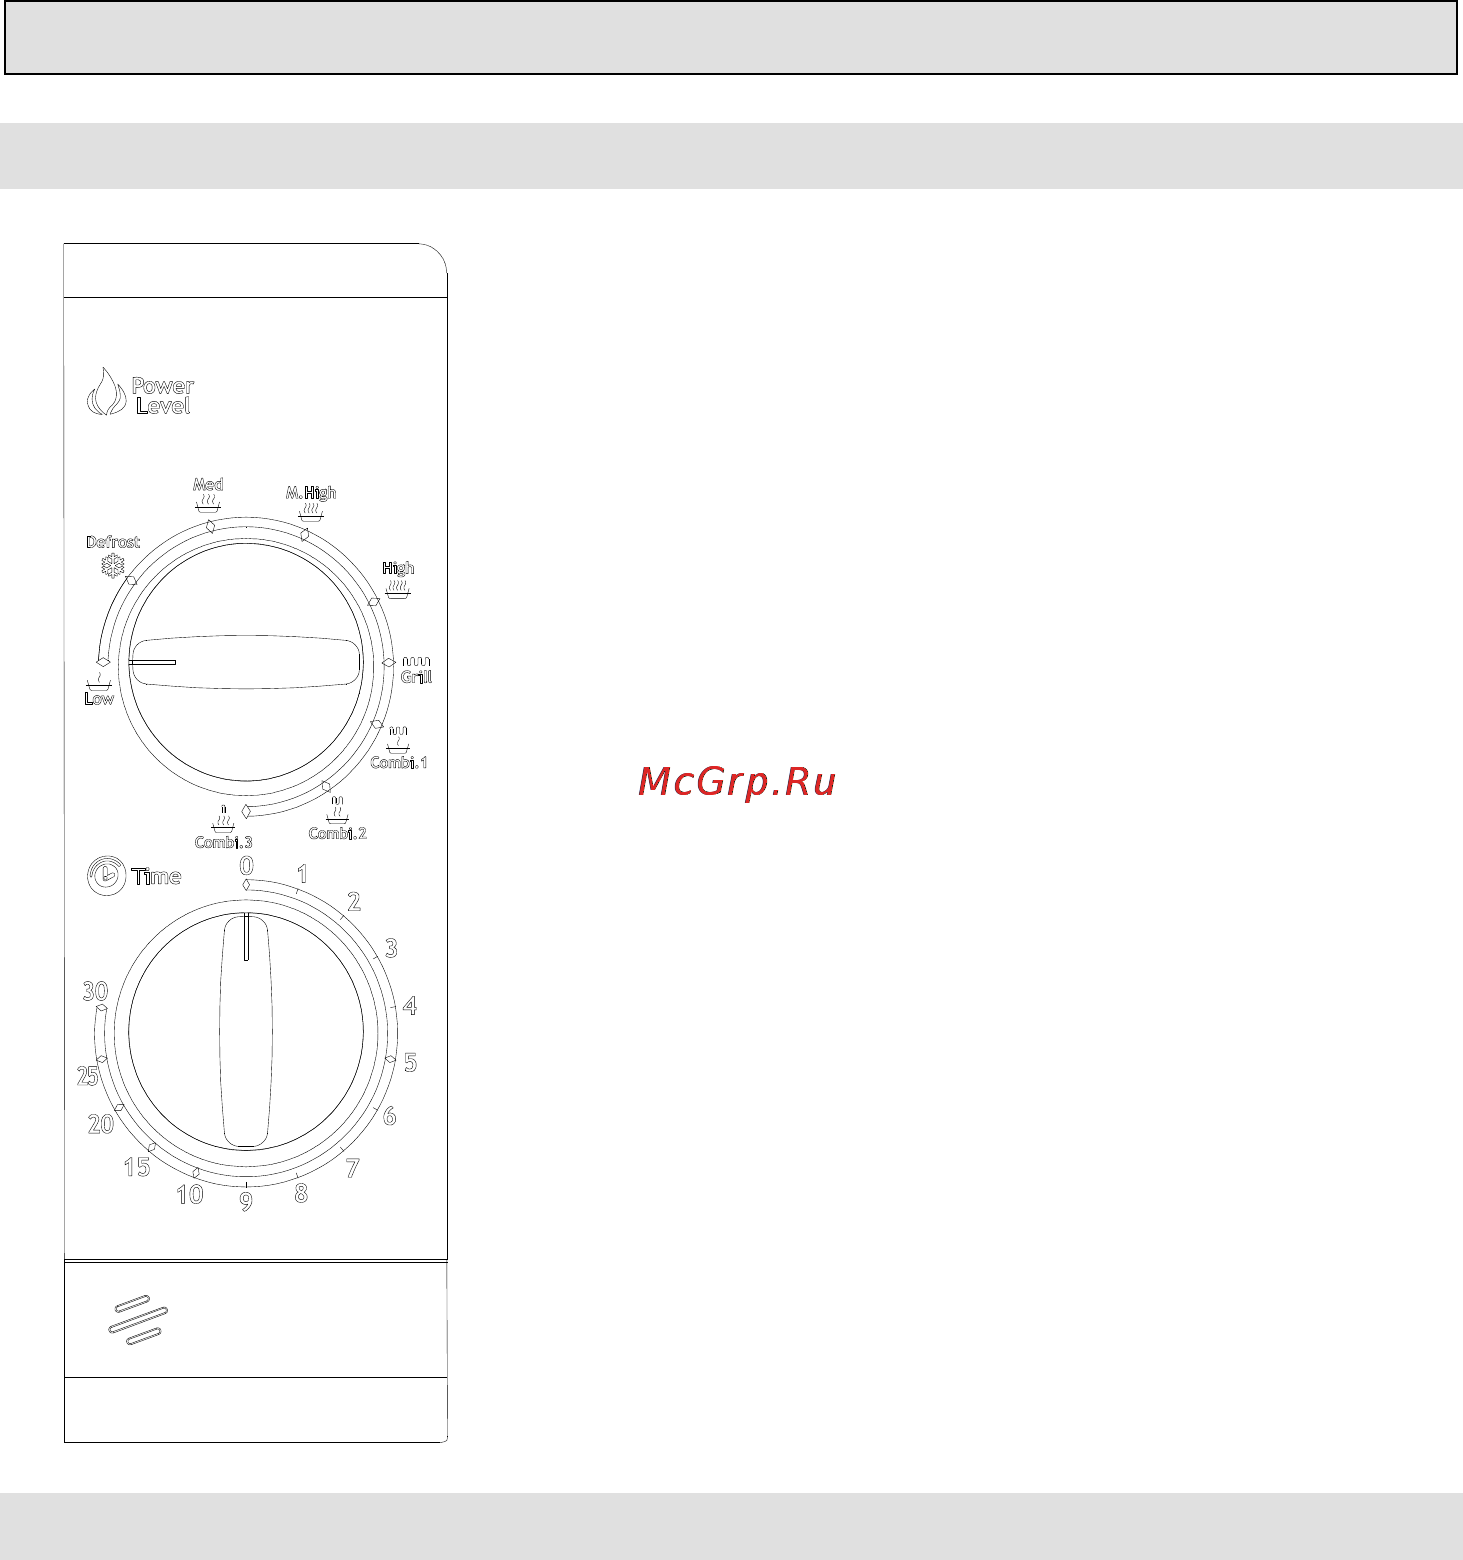
Task: Click the 1 minute mark on timer
Action: (302, 875)
